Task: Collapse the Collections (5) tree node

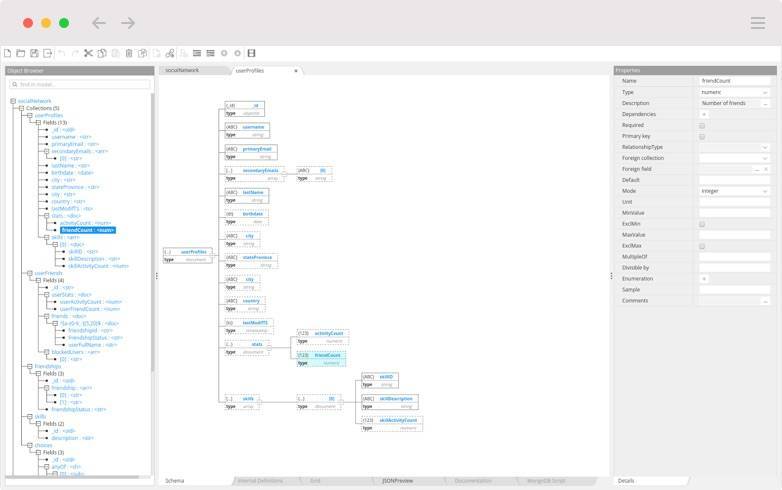Action: (x=21, y=108)
